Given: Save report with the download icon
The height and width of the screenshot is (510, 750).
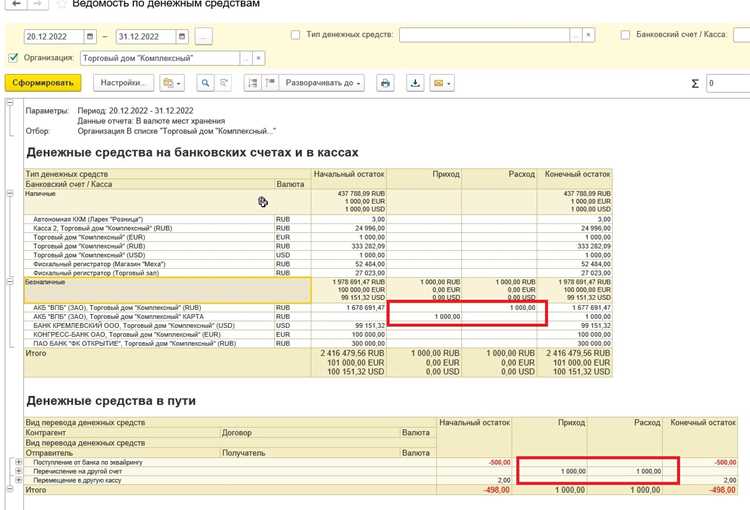Looking at the screenshot, I should [415, 83].
